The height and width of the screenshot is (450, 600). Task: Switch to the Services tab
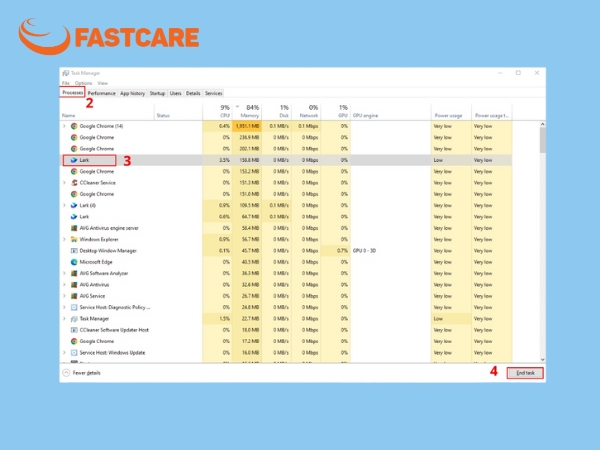click(214, 93)
